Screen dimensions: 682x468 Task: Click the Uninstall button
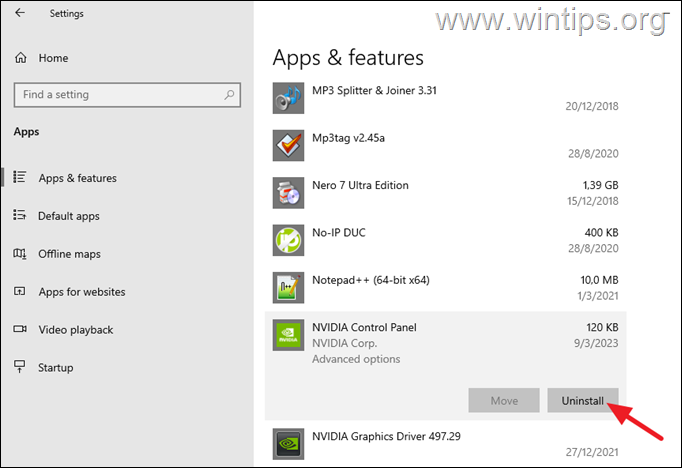[x=583, y=400]
